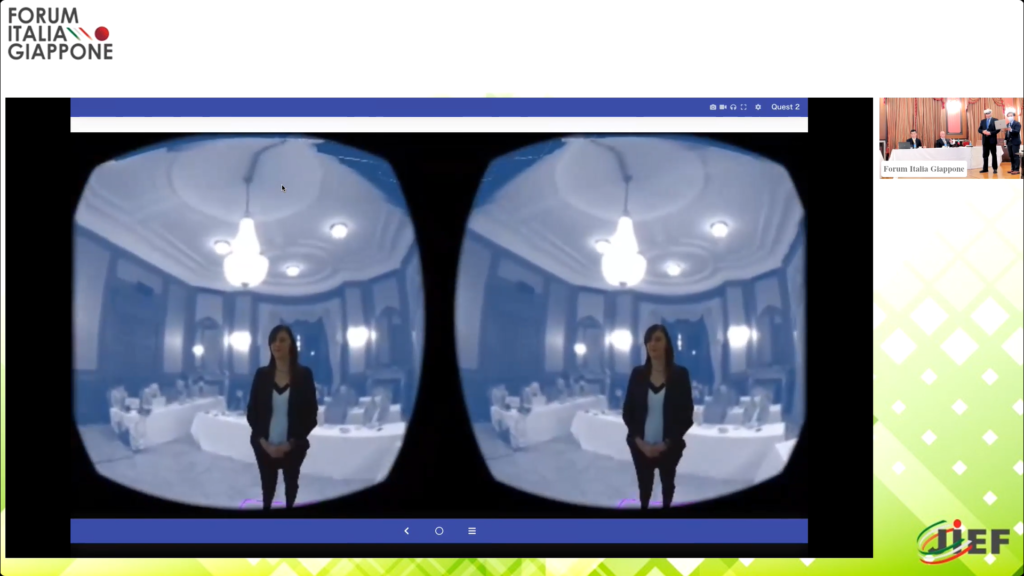Open the settings gear in the cast toolbar
1024x576 pixels.
pyautogui.click(x=758, y=107)
